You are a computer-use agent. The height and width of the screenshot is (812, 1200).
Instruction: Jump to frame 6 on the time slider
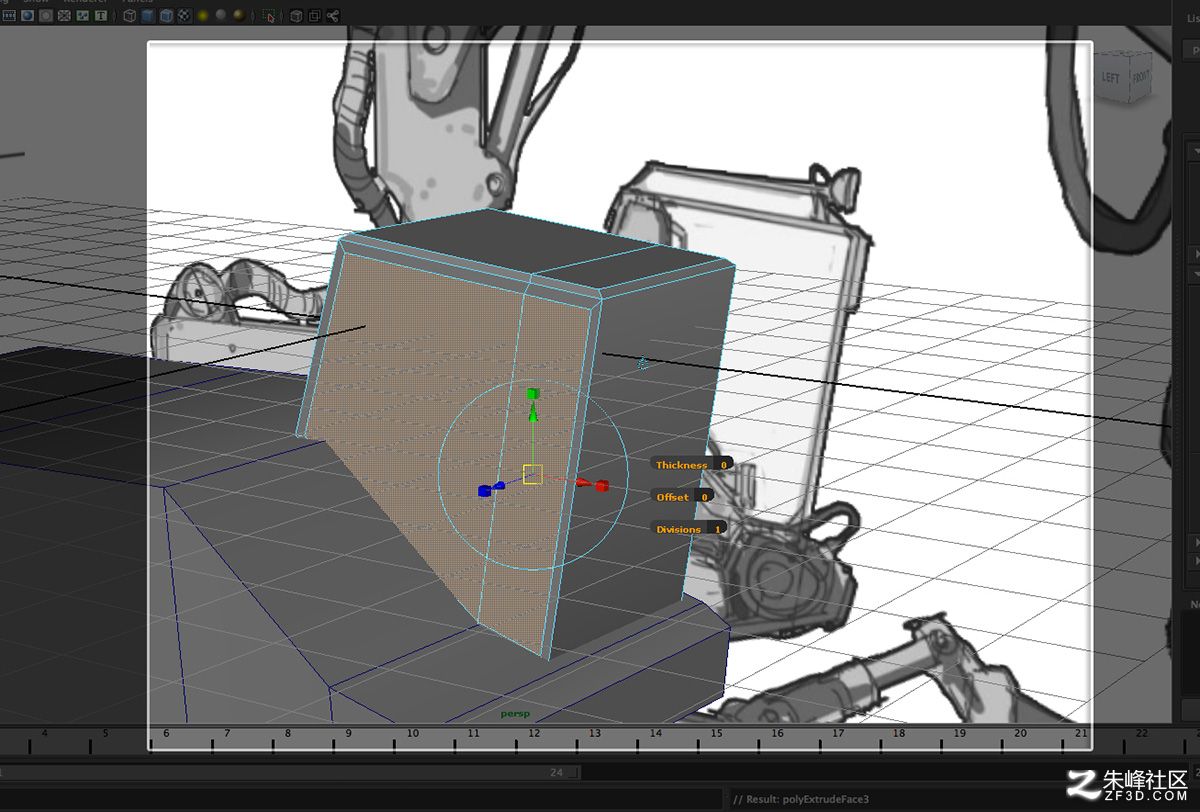[x=166, y=734]
